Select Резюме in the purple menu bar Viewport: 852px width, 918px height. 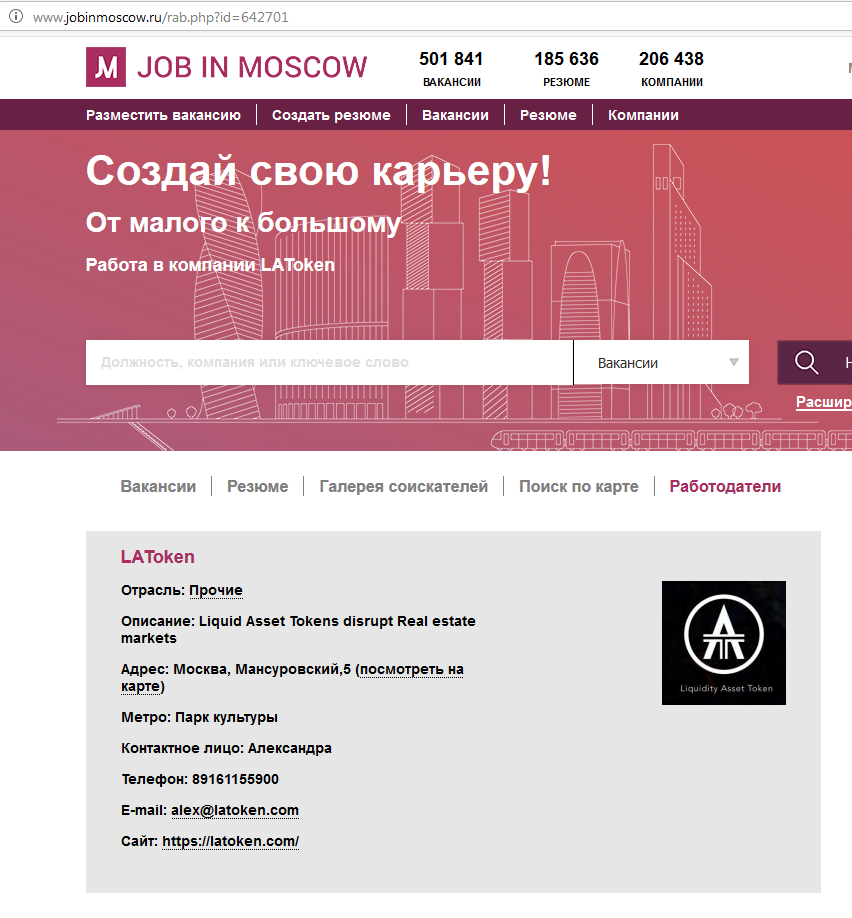[x=548, y=115]
